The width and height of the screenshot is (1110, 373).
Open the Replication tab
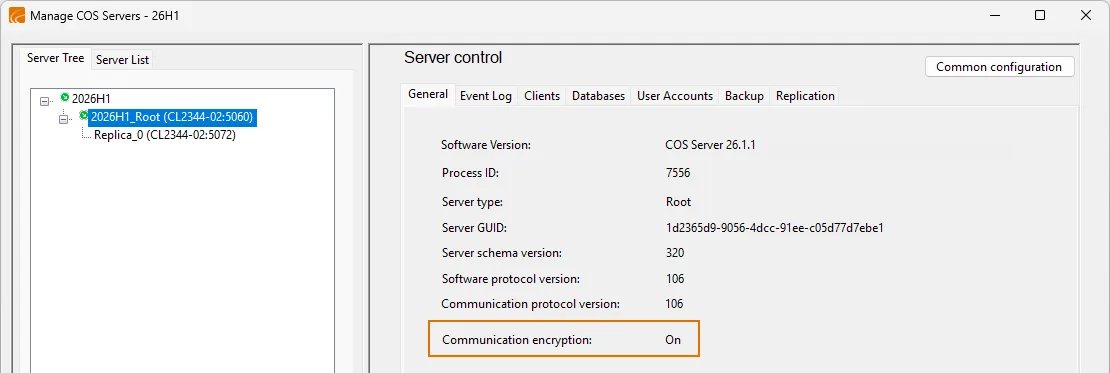(805, 96)
